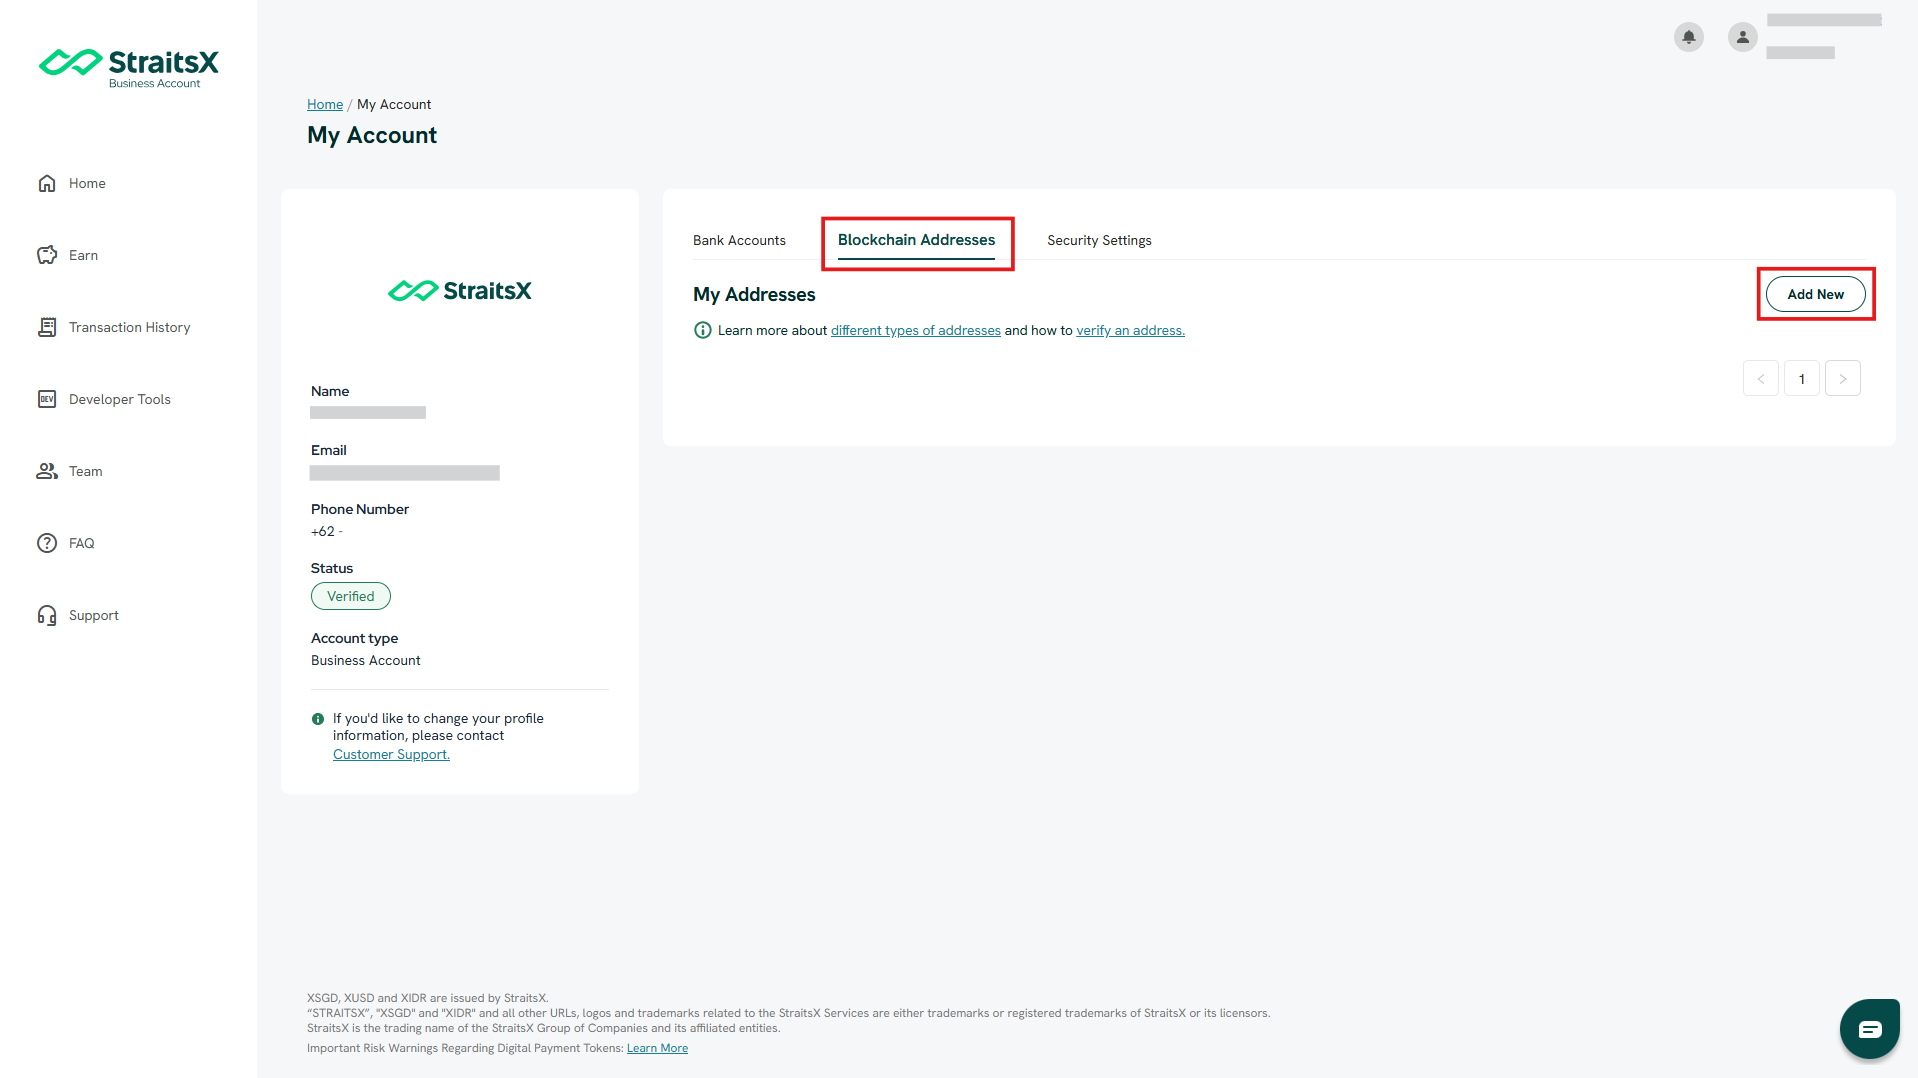Click the Business Account type value
The image size is (1918, 1078).
point(365,660)
